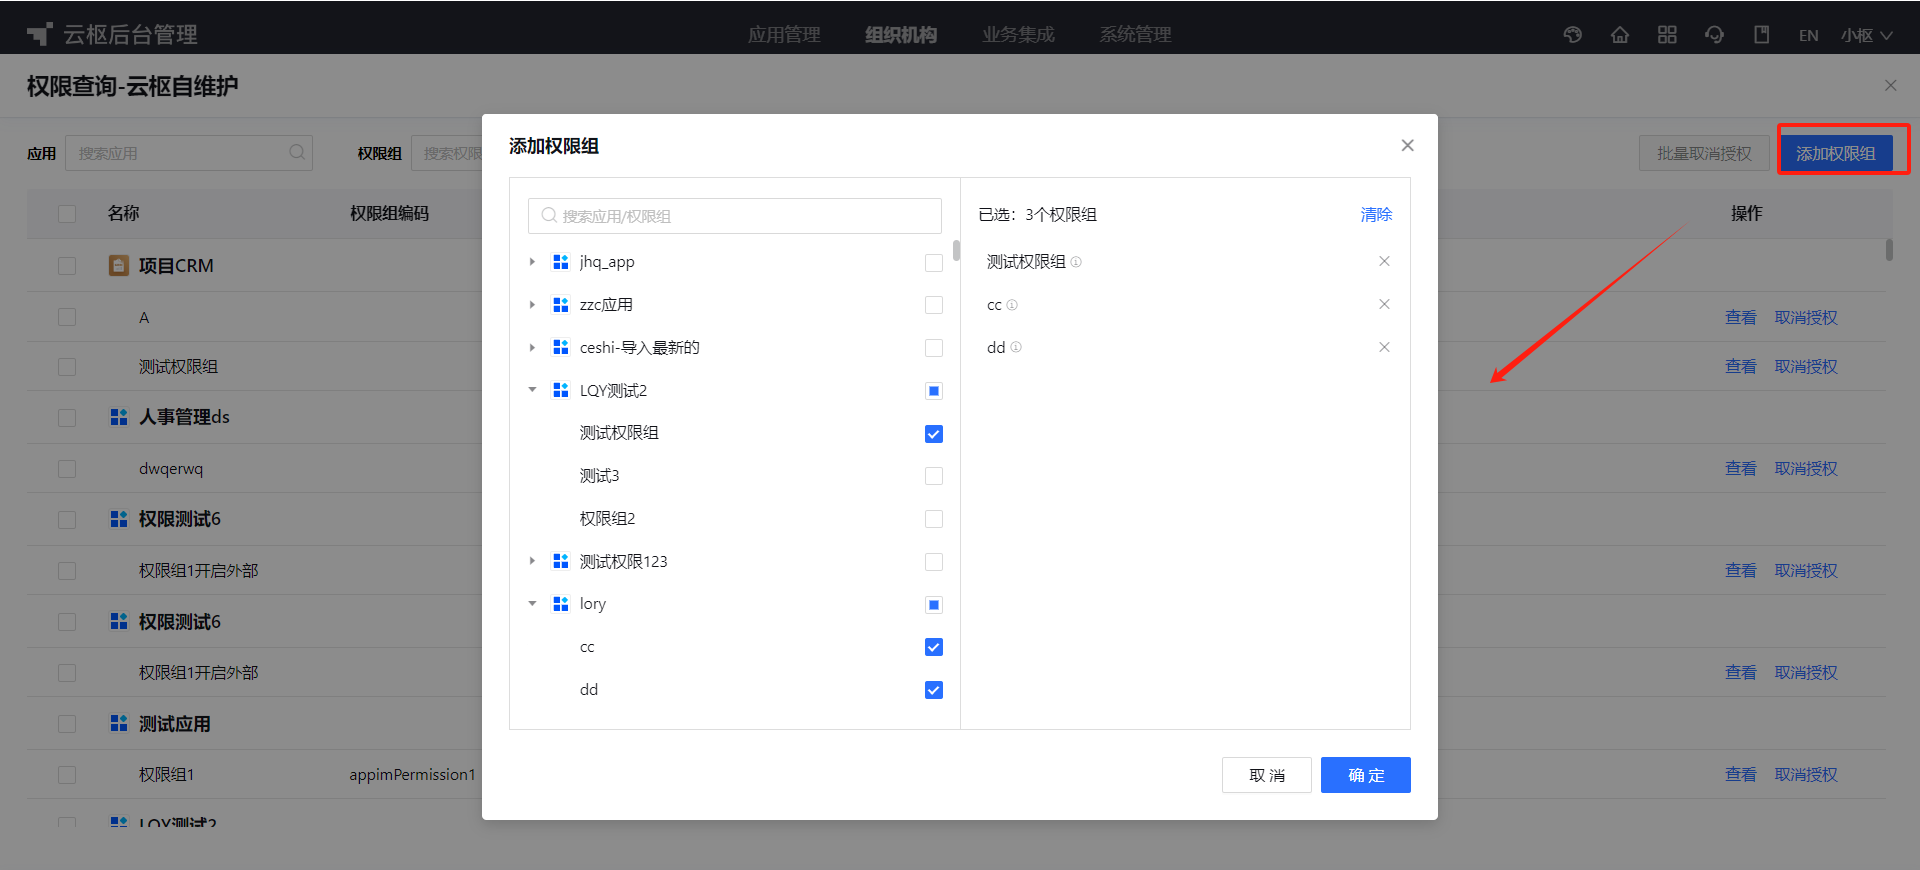Toggle the select-all checkbox in table header
This screenshot has height=870, width=1920.
click(67, 214)
